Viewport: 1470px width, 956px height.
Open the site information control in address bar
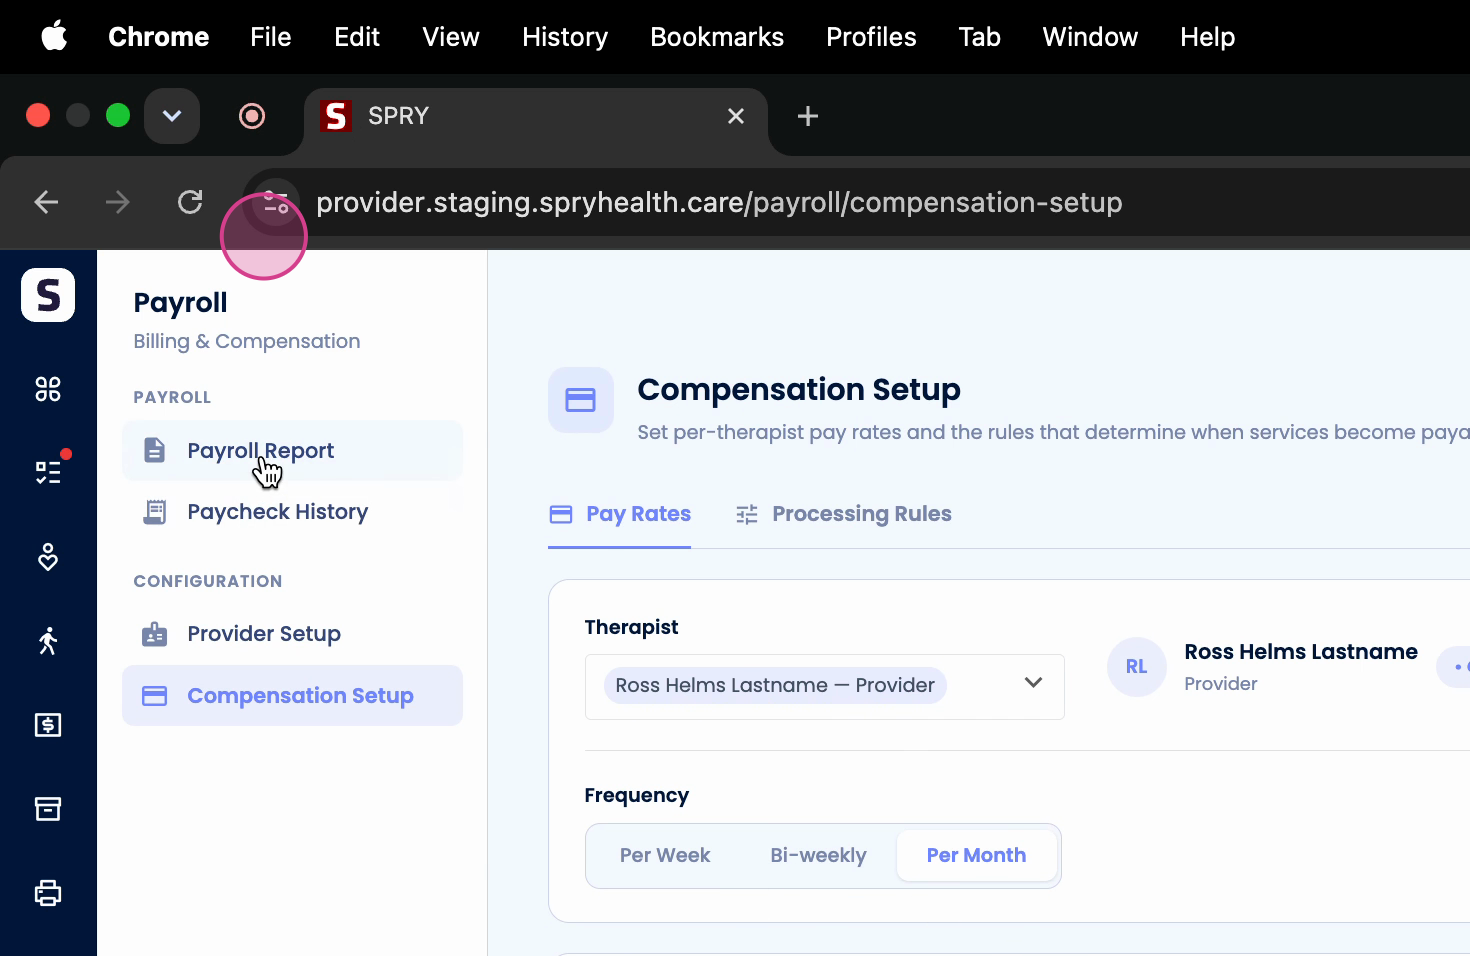(x=276, y=203)
